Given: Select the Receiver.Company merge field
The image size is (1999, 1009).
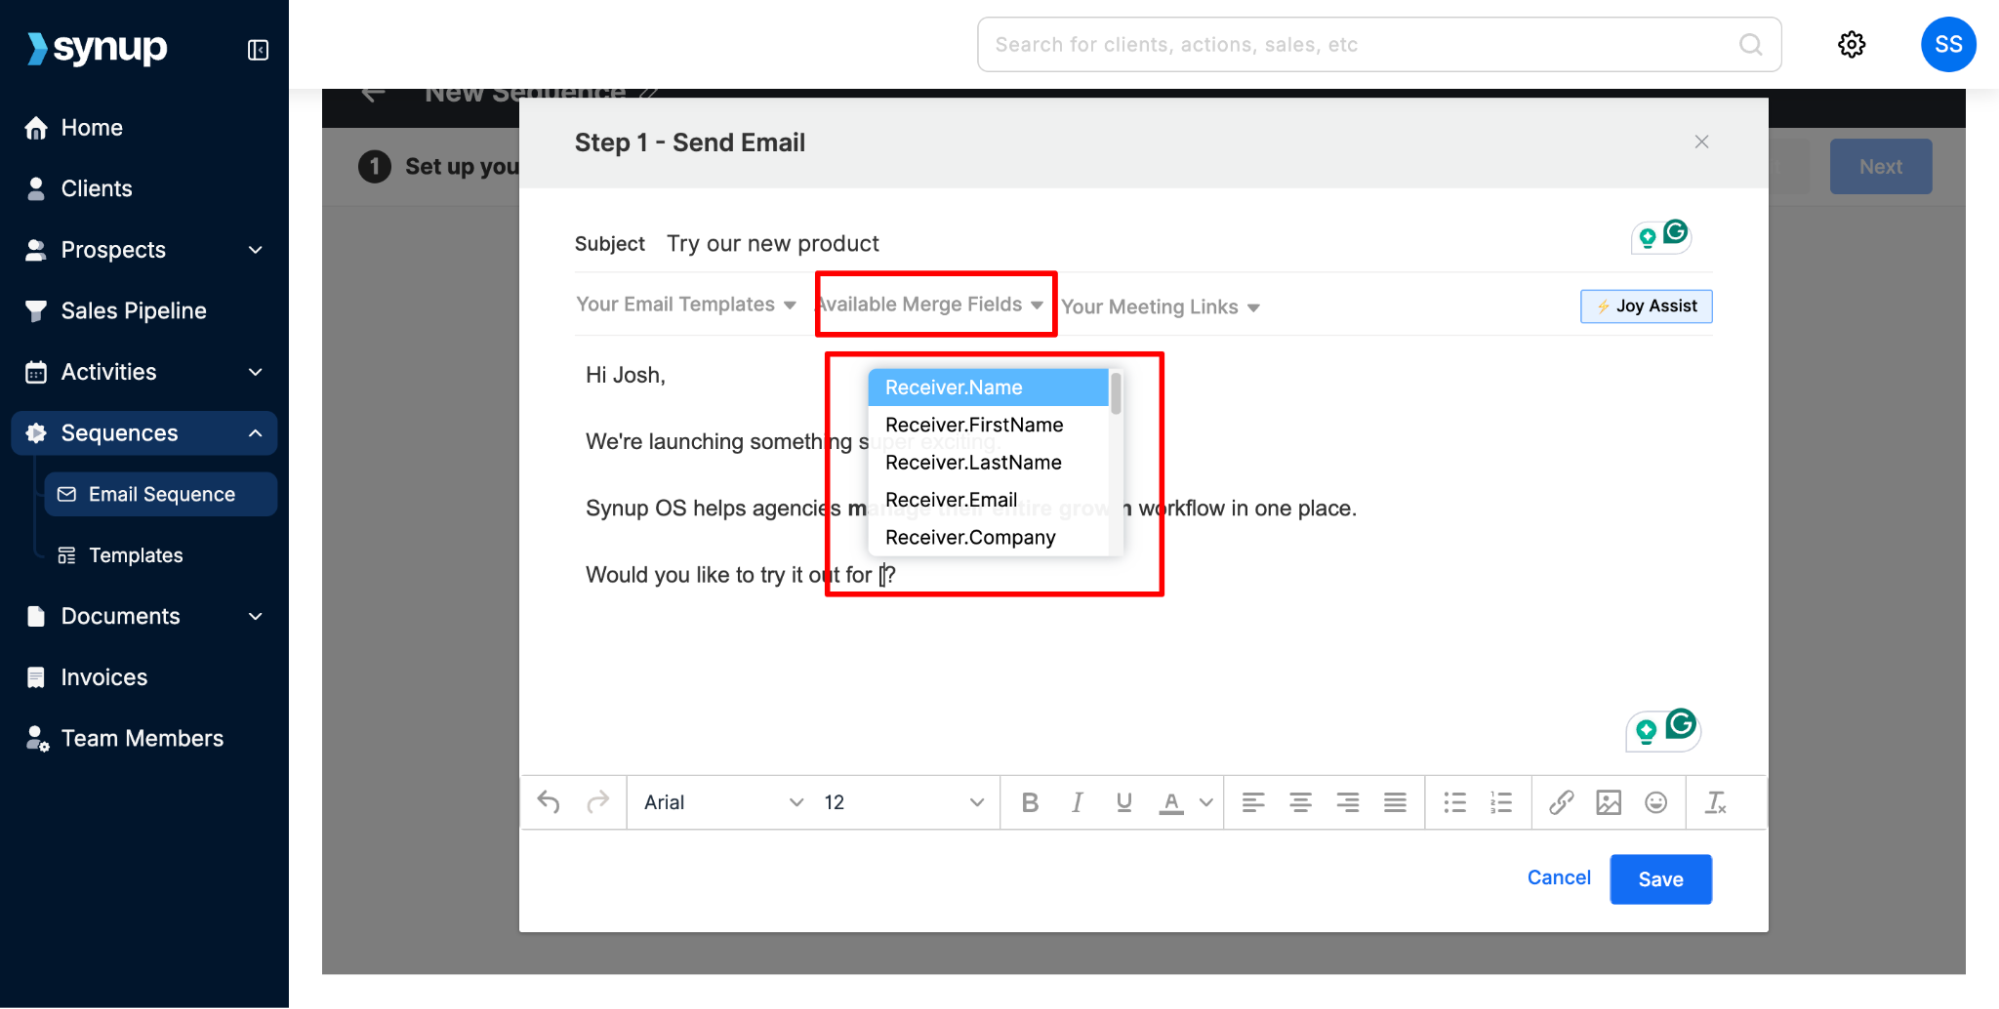Looking at the screenshot, I should [x=988, y=537].
